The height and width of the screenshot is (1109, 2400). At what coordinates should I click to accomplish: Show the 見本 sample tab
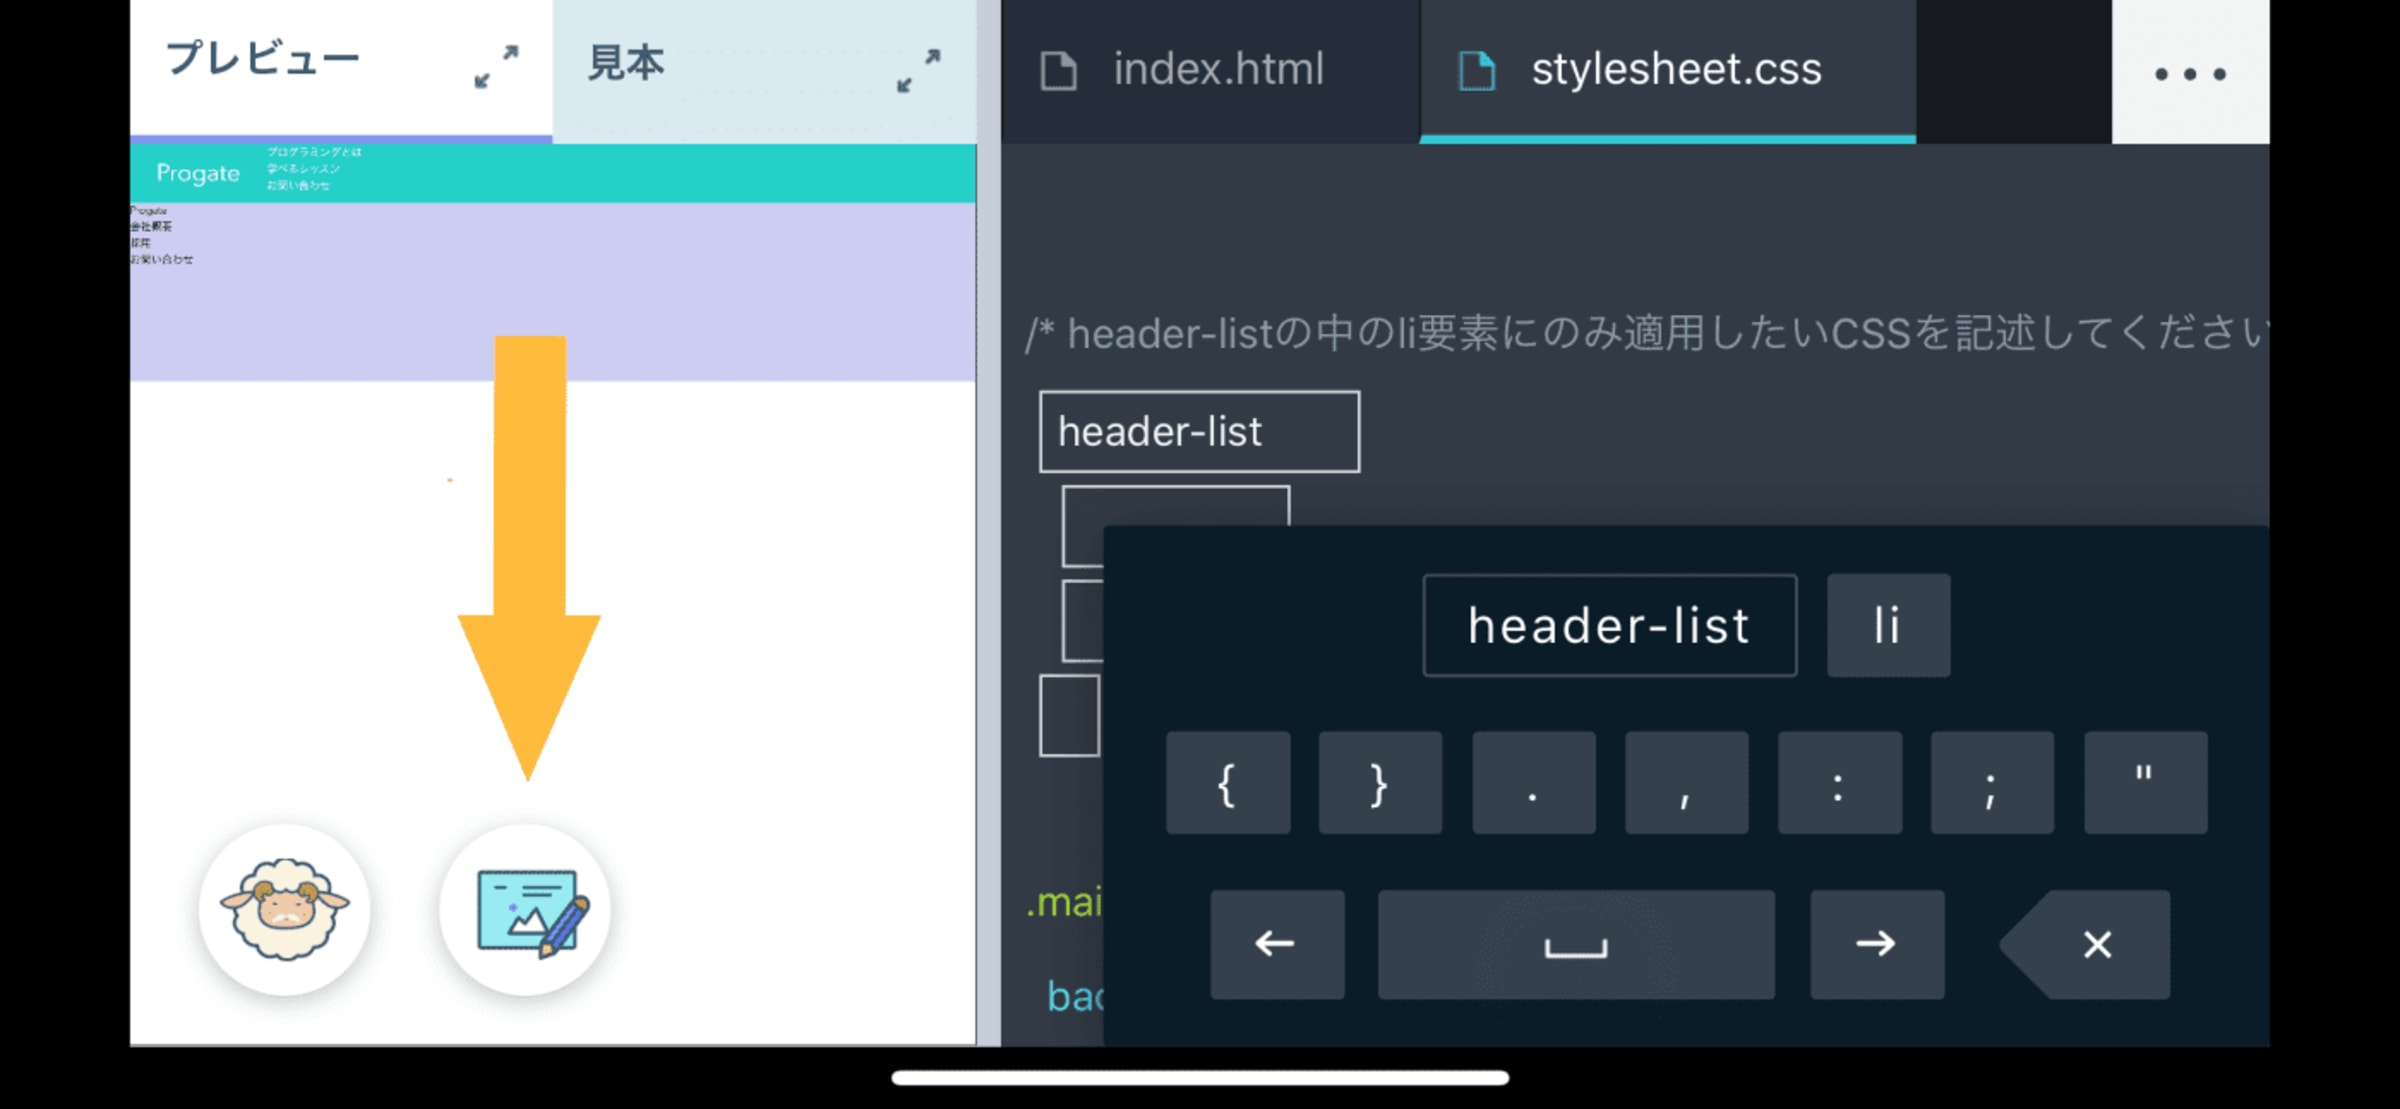pyautogui.click(x=628, y=64)
